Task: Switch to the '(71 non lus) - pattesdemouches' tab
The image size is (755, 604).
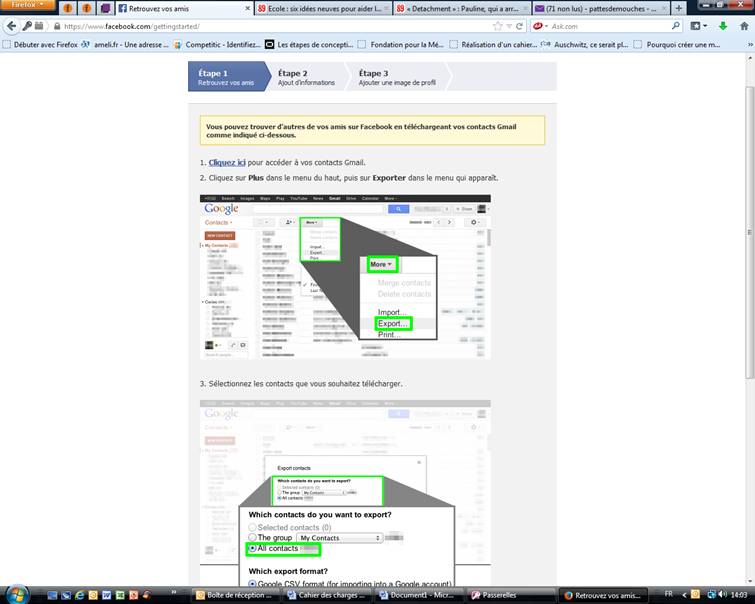Action: [600, 9]
